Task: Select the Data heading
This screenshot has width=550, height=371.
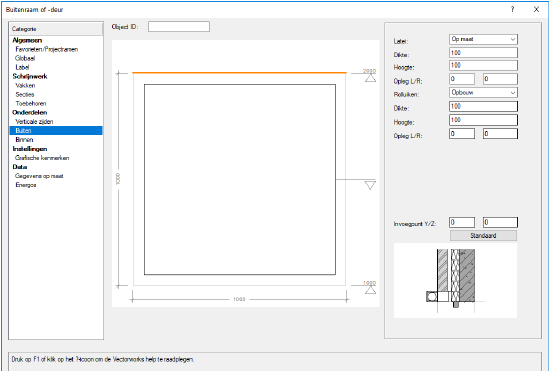Action: (x=20, y=167)
